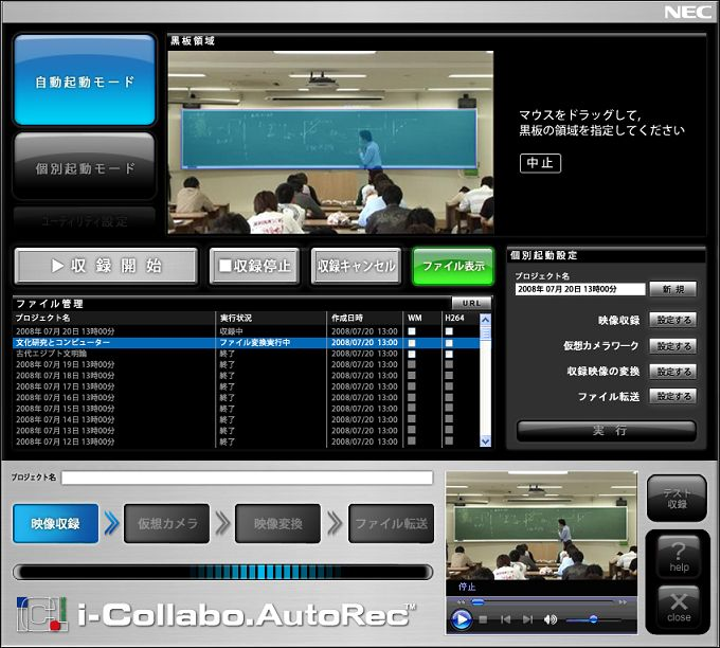Click 設定する next to 仮想カメラワーク
Image resolution: width=720 pixels, height=648 pixels.
tap(673, 346)
